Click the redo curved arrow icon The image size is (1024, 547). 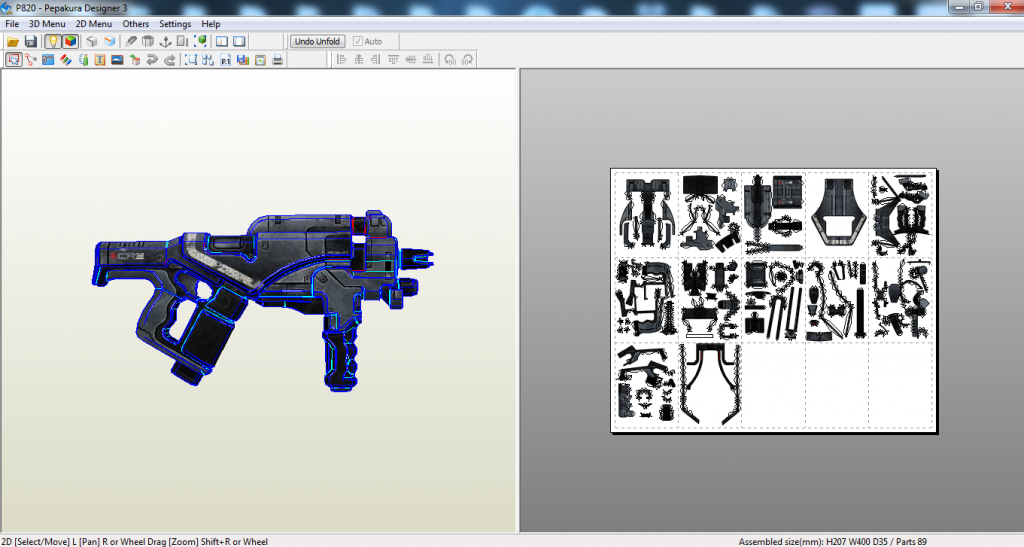(170, 59)
